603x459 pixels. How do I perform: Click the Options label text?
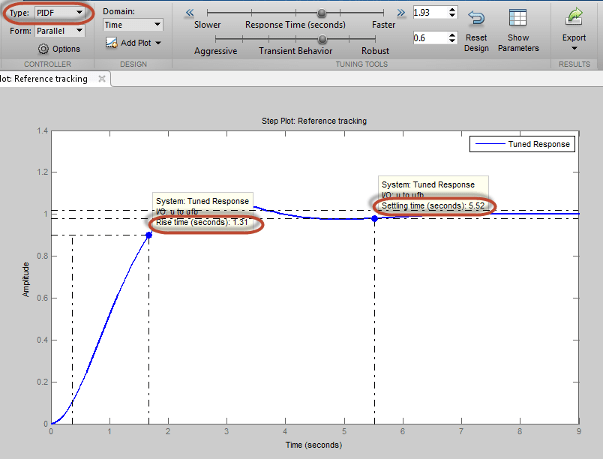(x=66, y=49)
